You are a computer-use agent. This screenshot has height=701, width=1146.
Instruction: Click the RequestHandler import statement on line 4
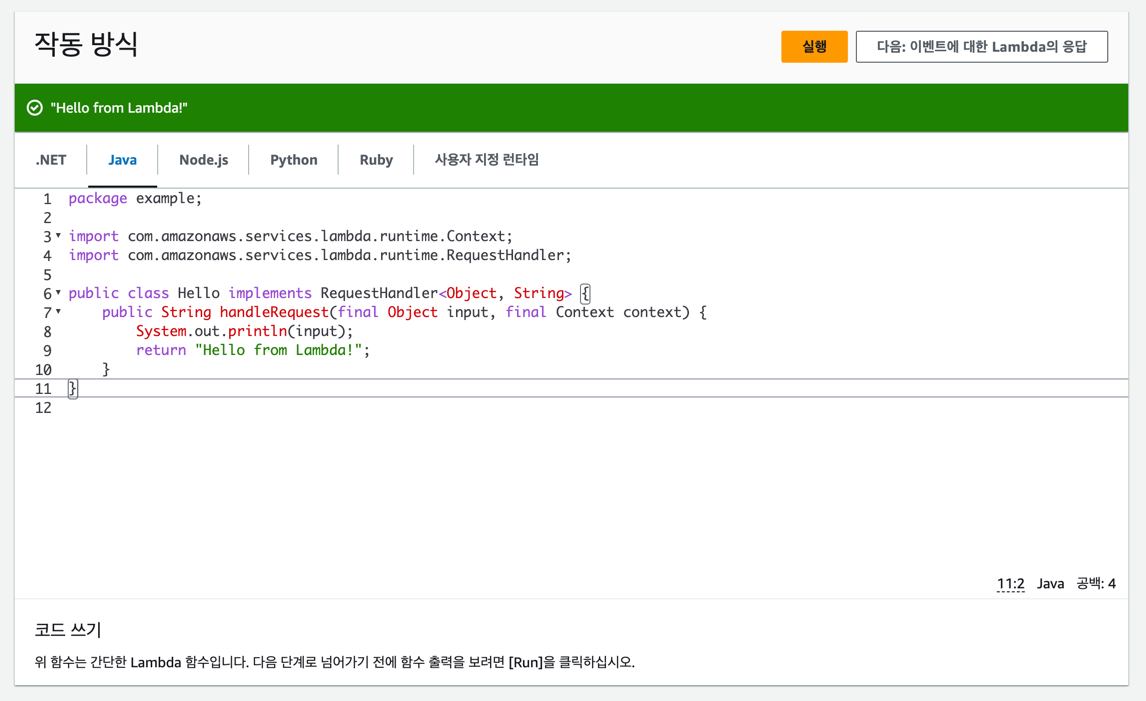(x=320, y=255)
